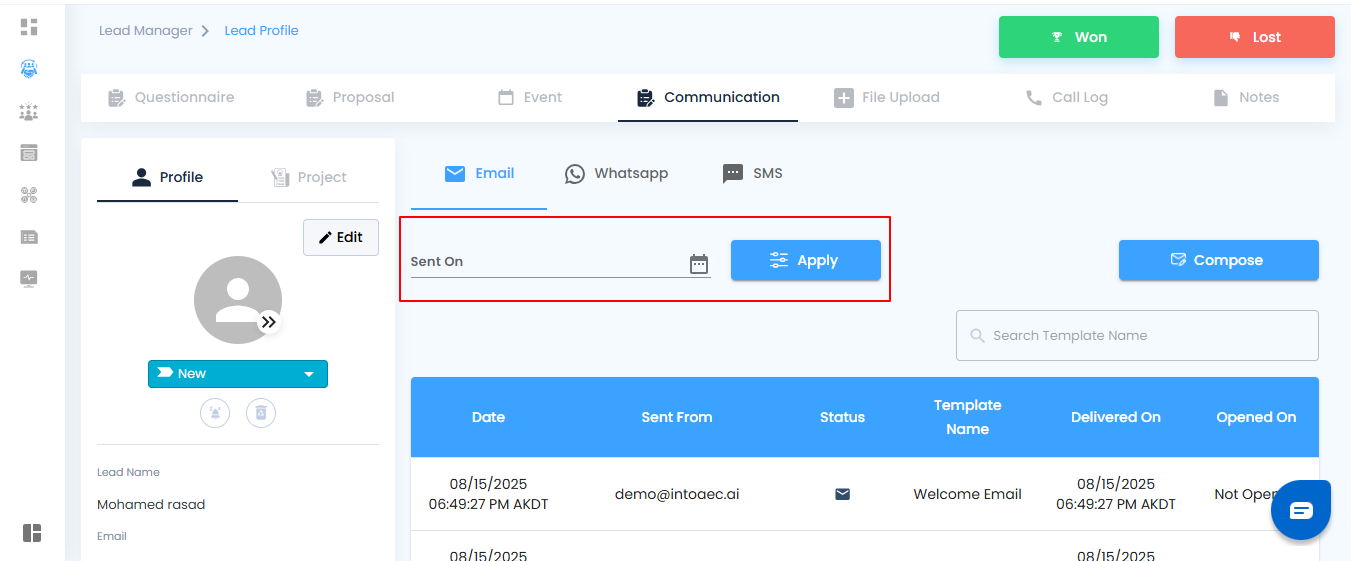
Task: Click the Status column header
Action: (842, 417)
